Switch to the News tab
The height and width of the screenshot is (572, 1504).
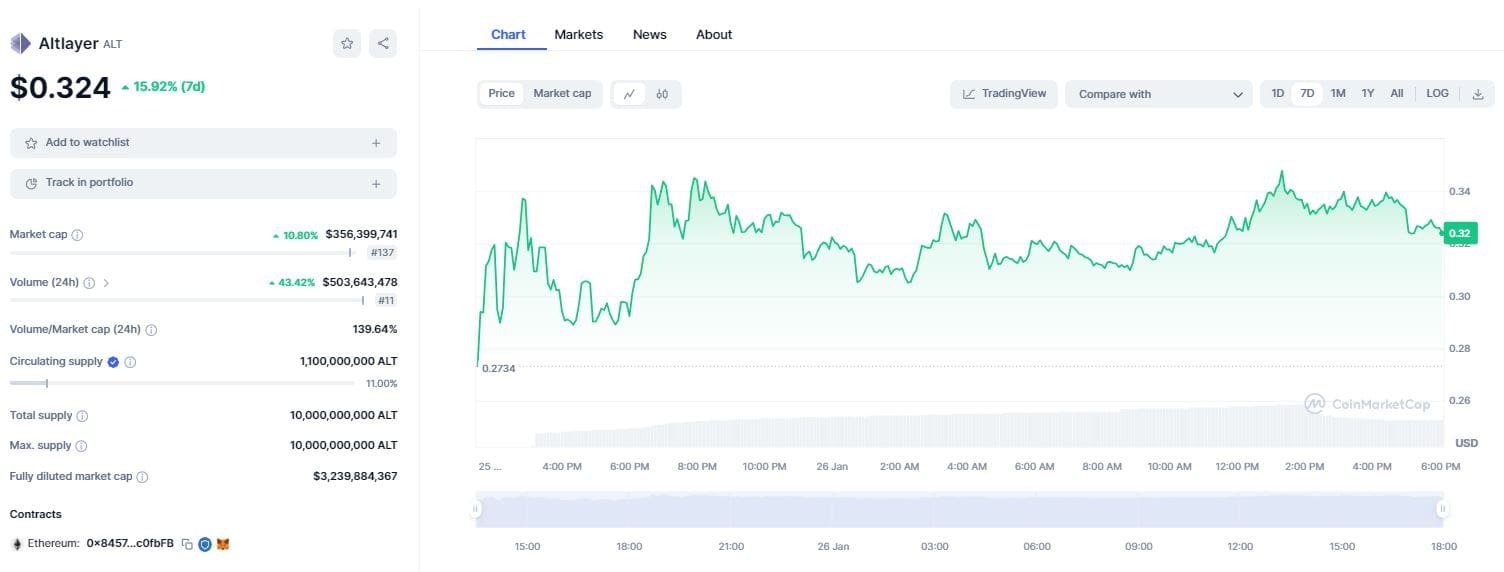[649, 34]
